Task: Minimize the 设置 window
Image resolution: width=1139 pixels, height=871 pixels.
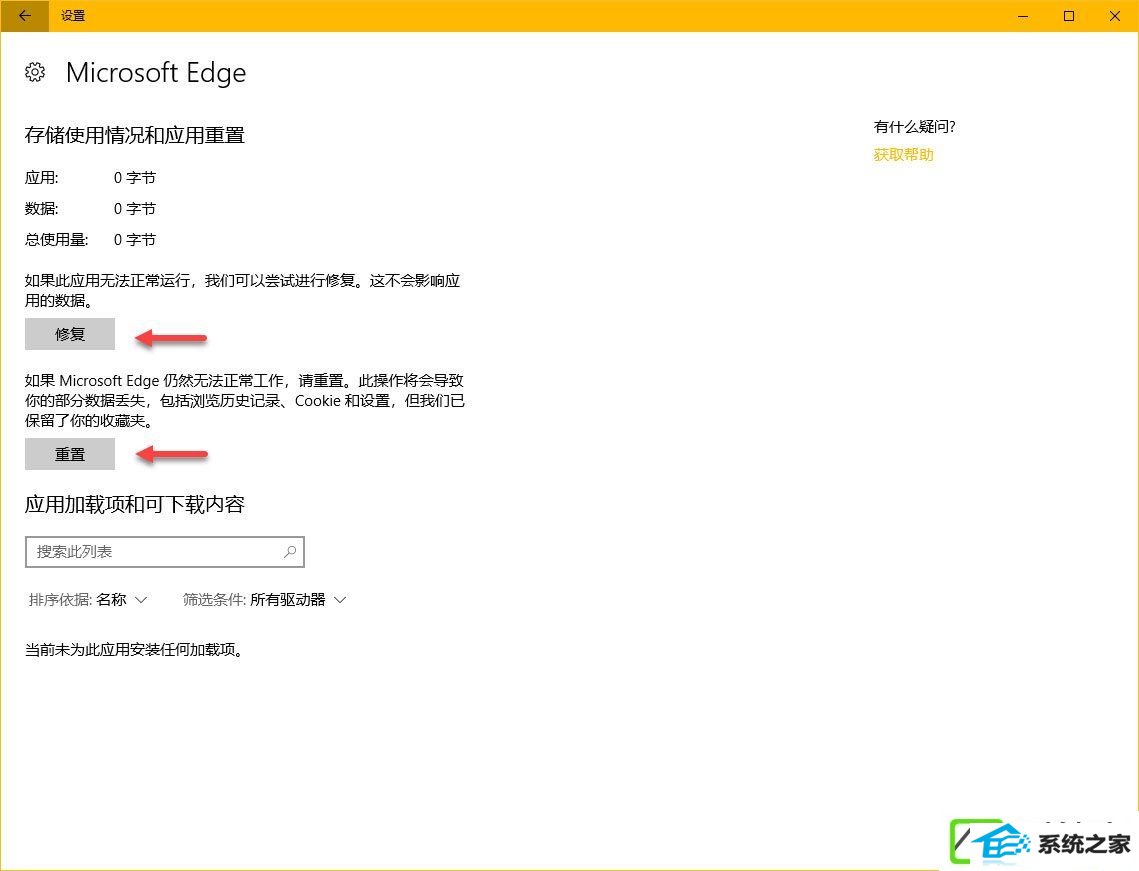Action: [1023, 16]
